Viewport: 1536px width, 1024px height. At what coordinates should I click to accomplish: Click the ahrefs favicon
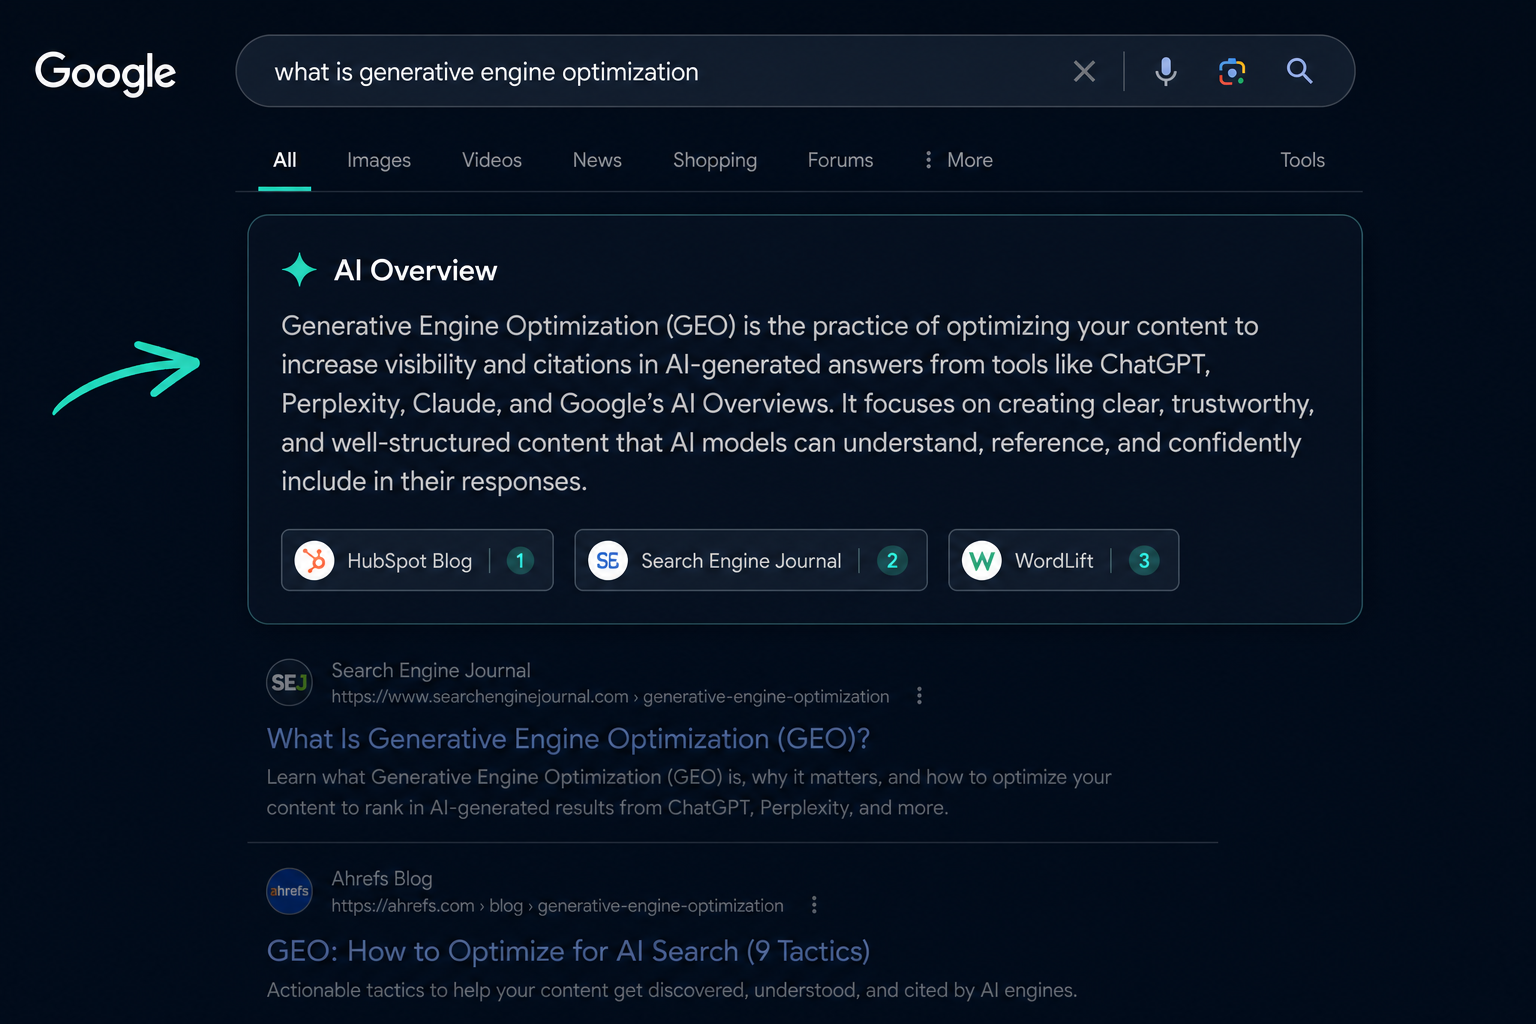click(x=289, y=891)
